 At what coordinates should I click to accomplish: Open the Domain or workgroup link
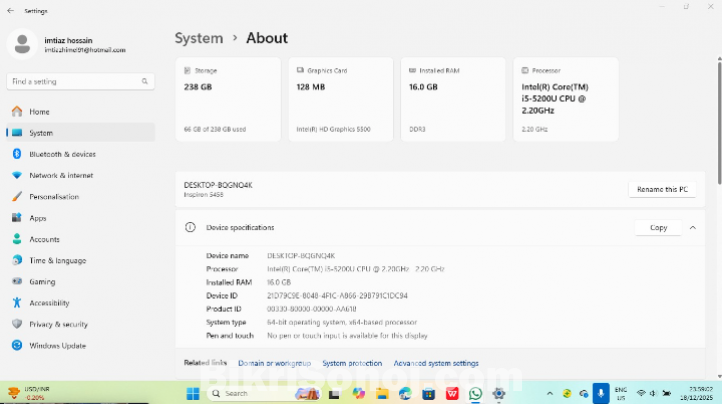(x=274, y=363)
